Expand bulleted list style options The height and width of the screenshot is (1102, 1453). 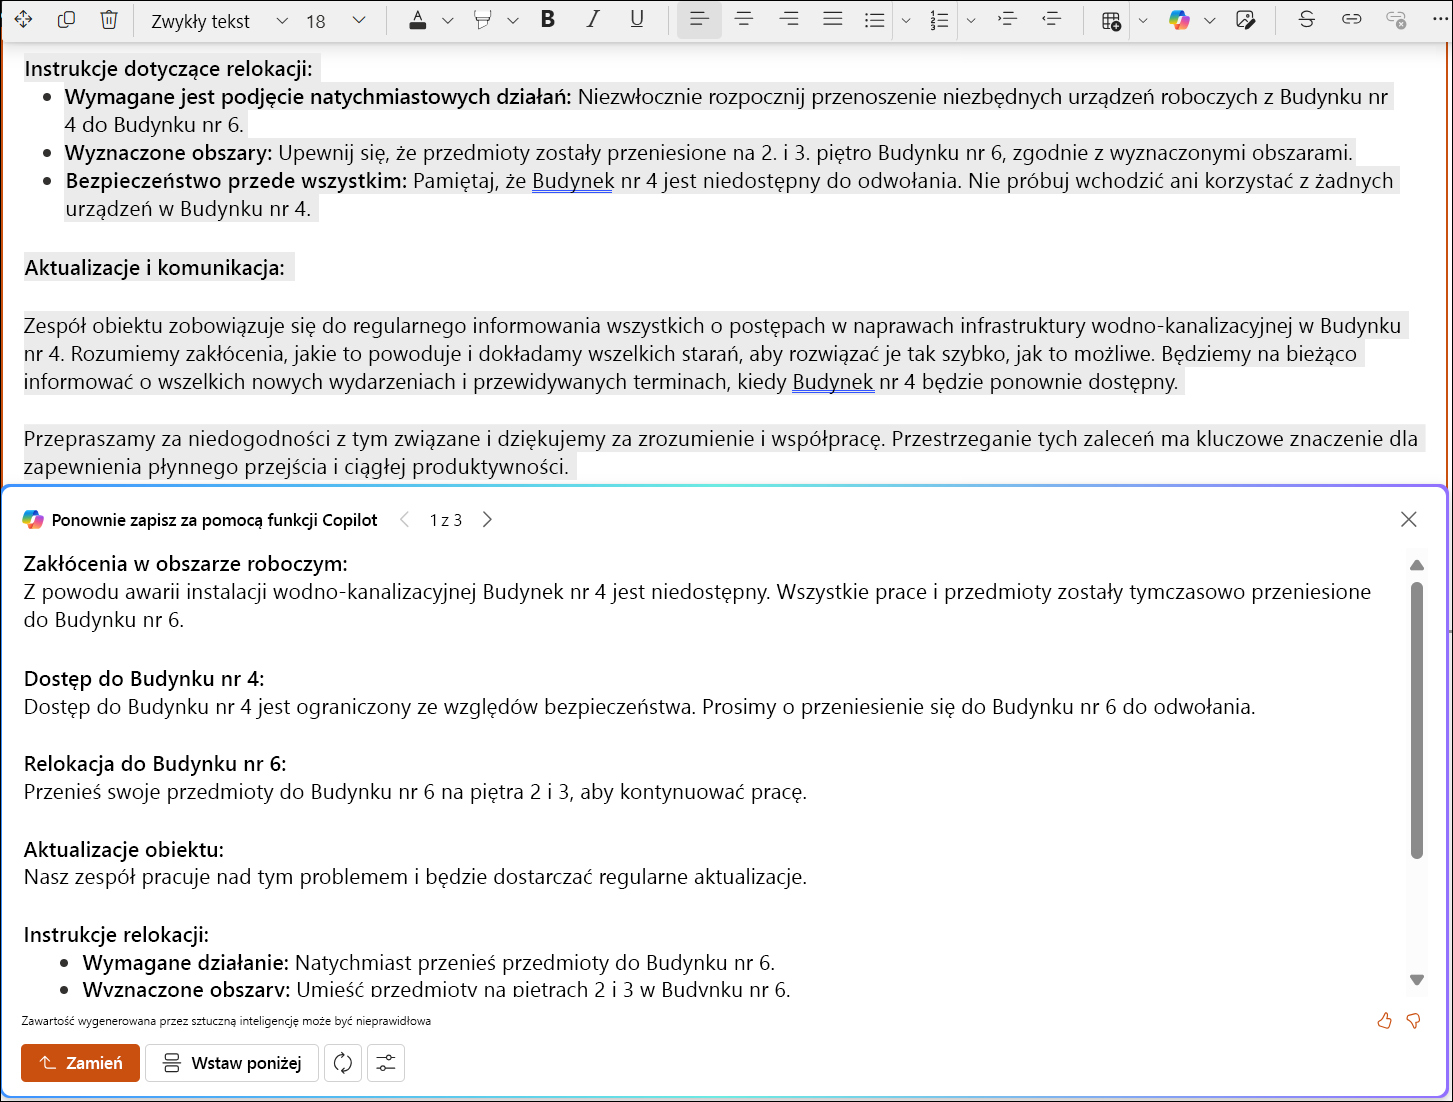coord(906,21)
